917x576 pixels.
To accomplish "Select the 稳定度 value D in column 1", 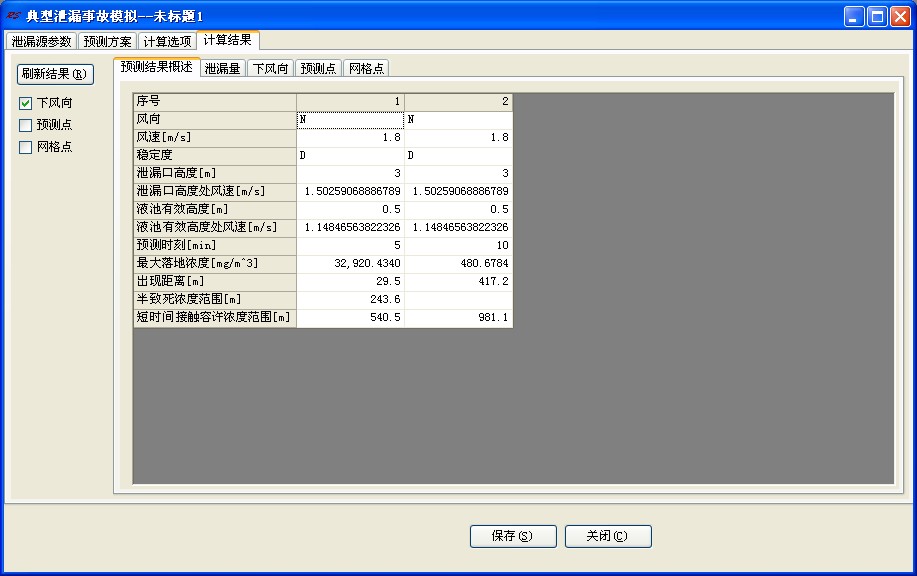I will 350,156.
